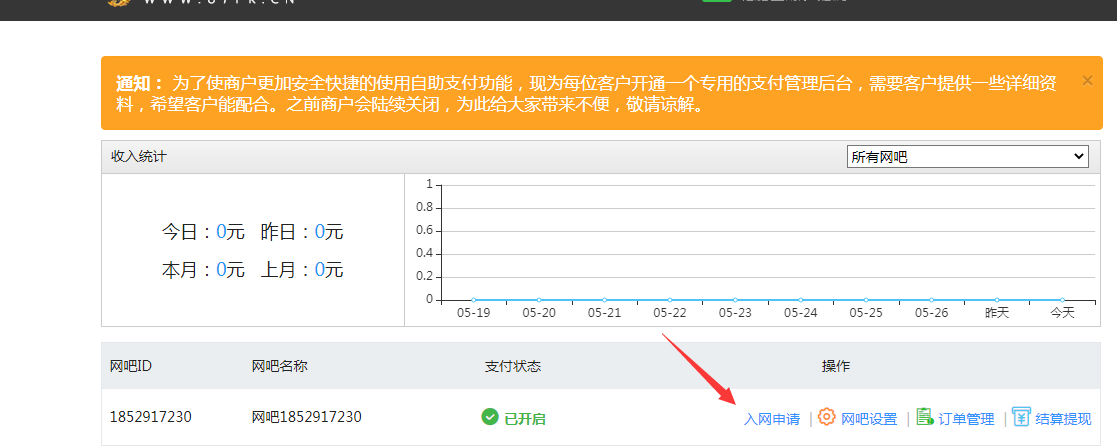Select the 05-23 data point on chart
Screen dimensions: 1117x446
coord(735,299)
